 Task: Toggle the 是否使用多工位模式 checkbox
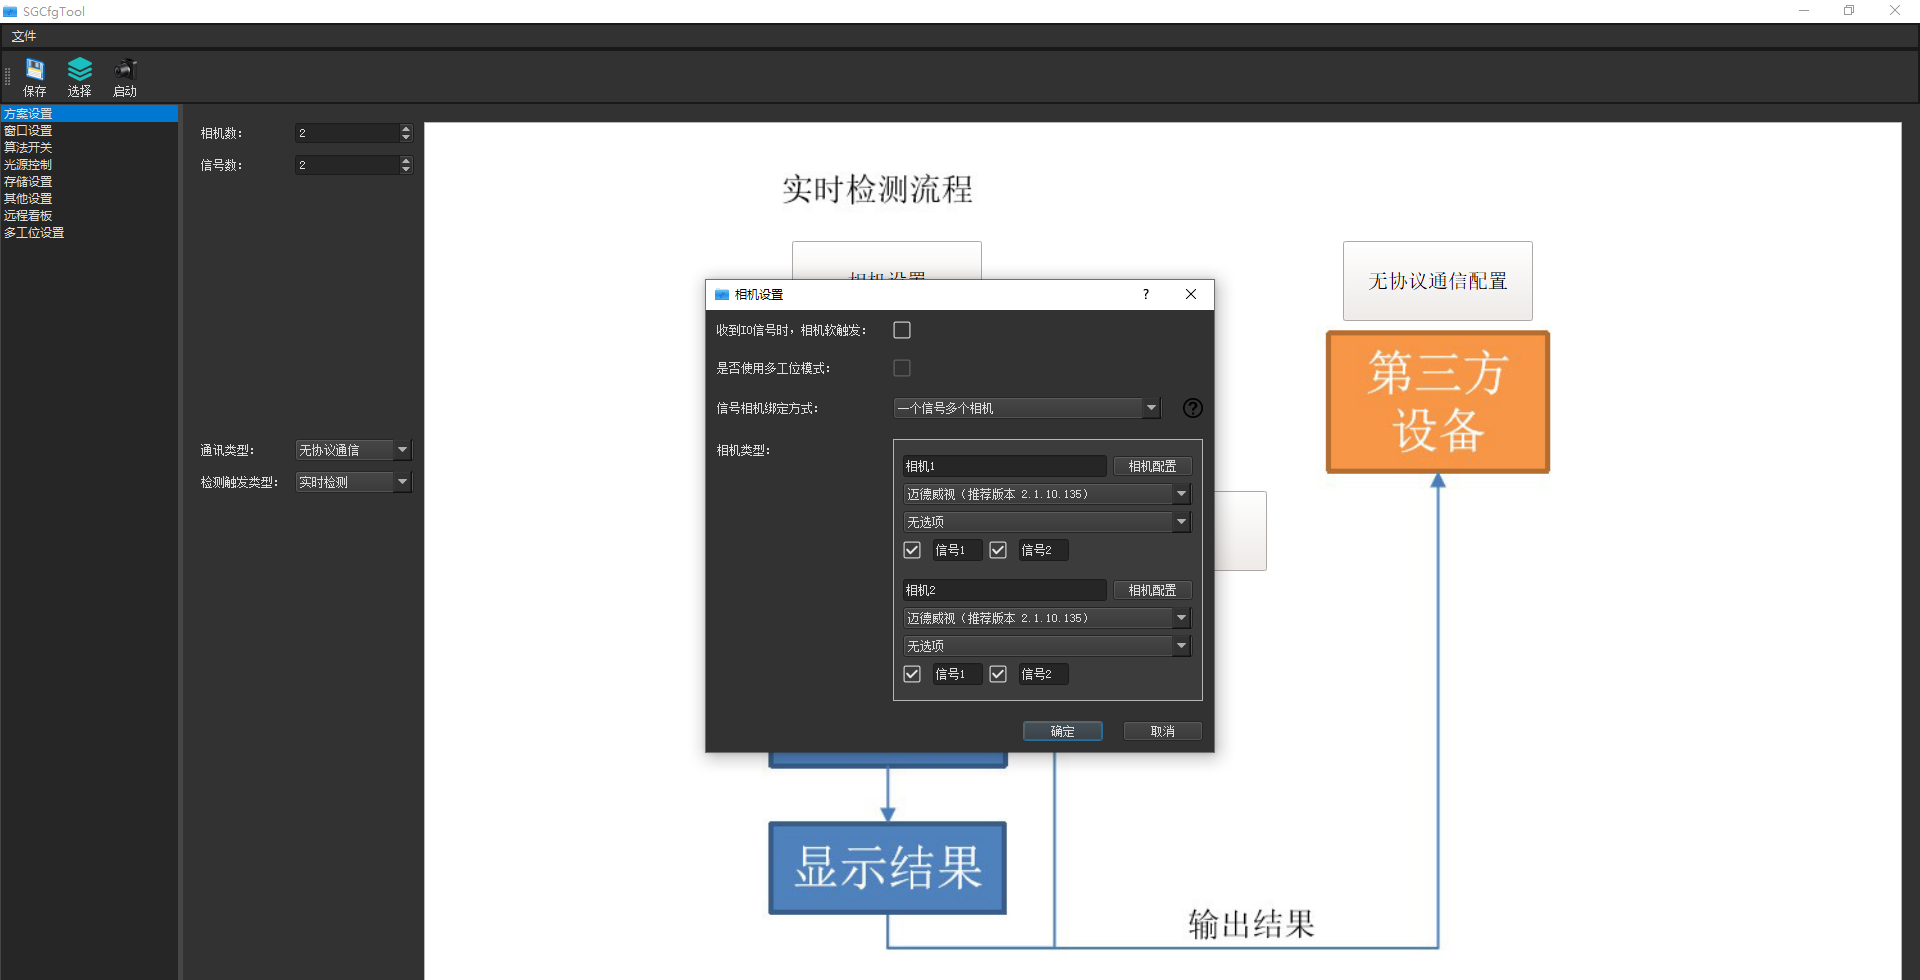click(x=901, y=368)
